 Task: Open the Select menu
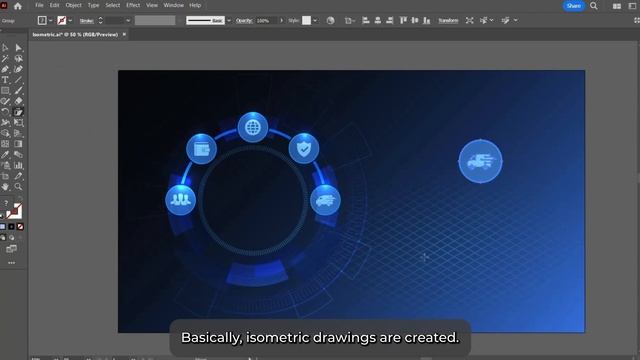(x=113, y=5)
